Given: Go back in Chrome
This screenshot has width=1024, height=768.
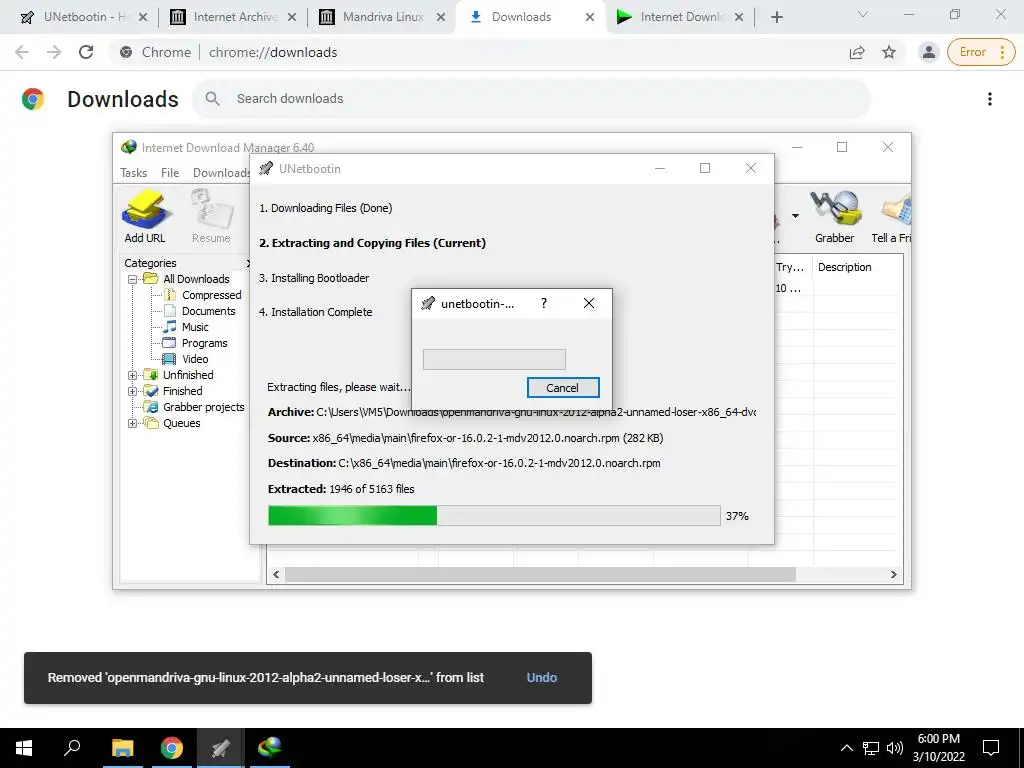Looking at the screenshot, I should tap(22, 52).
